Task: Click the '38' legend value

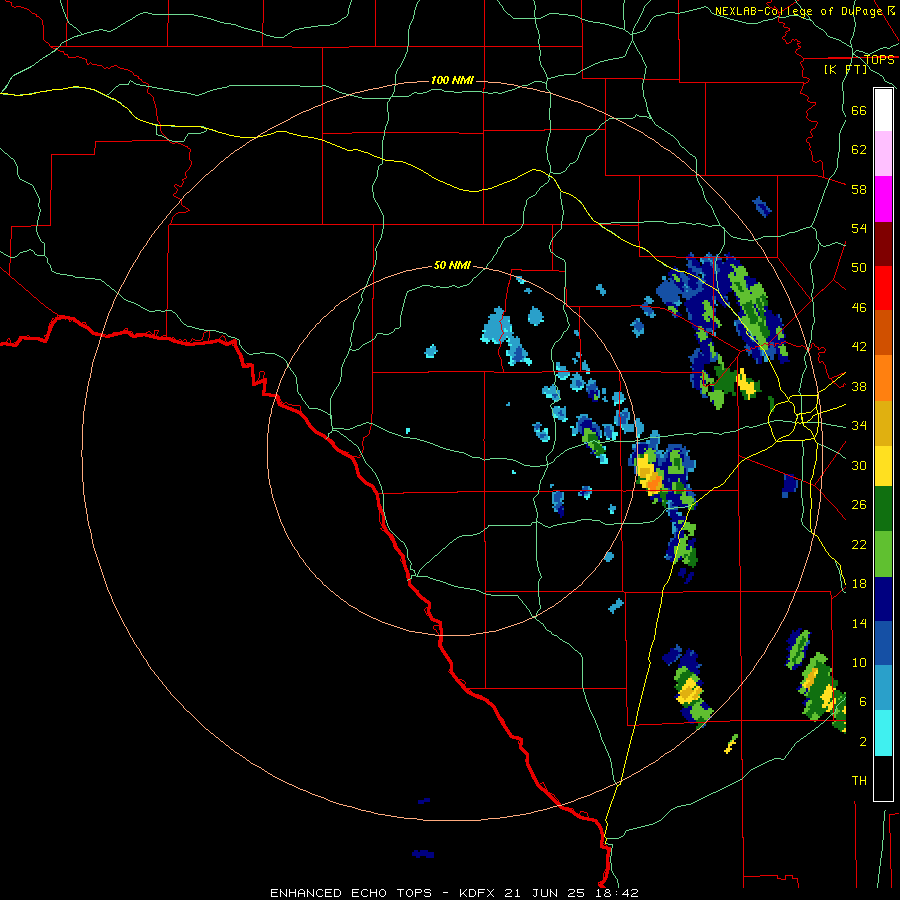Action: click(859, 386)
